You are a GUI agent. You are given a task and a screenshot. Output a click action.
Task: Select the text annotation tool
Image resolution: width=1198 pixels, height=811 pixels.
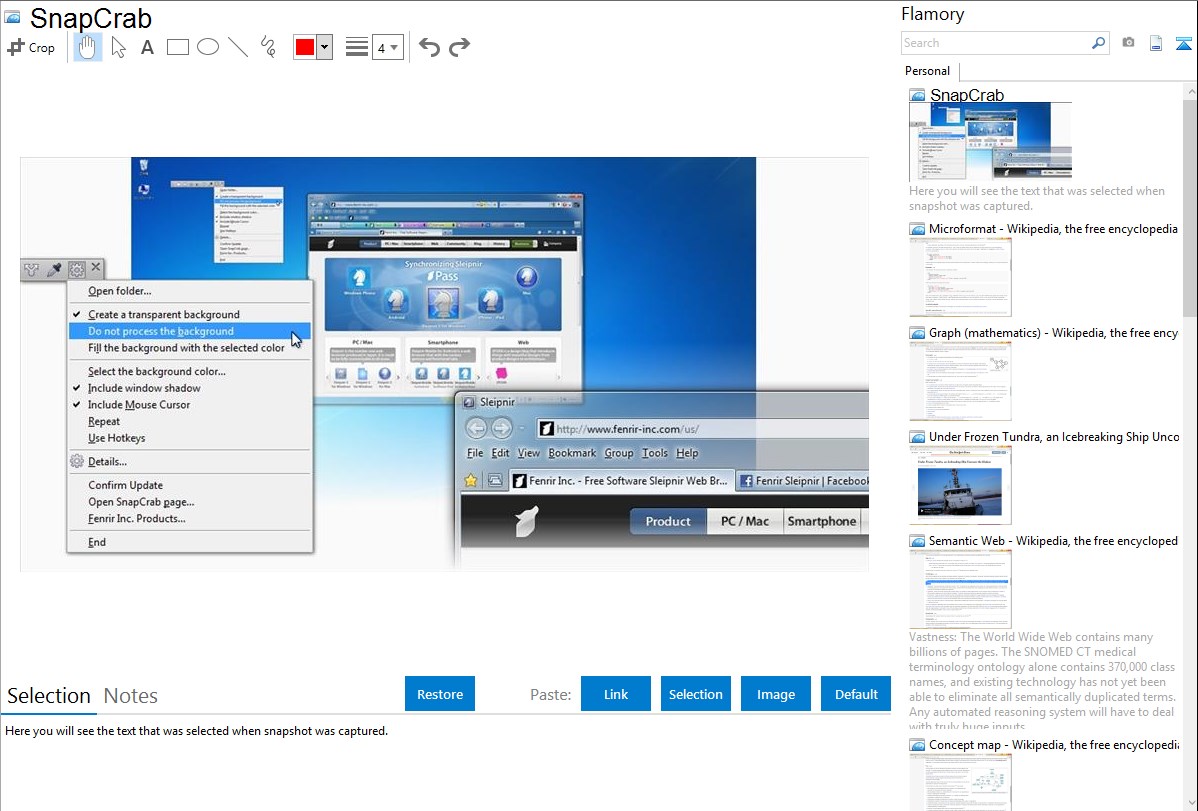[x=147, y=47]
